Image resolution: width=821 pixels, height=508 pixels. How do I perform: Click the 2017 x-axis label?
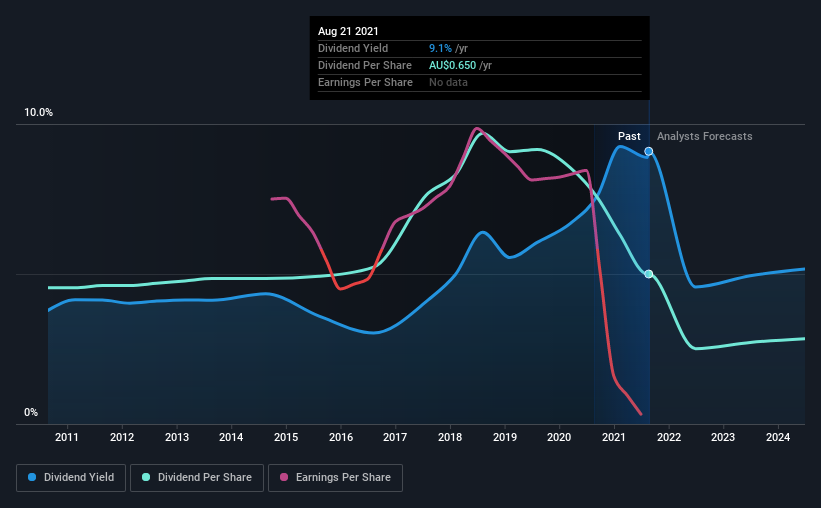tap(395, 437)
